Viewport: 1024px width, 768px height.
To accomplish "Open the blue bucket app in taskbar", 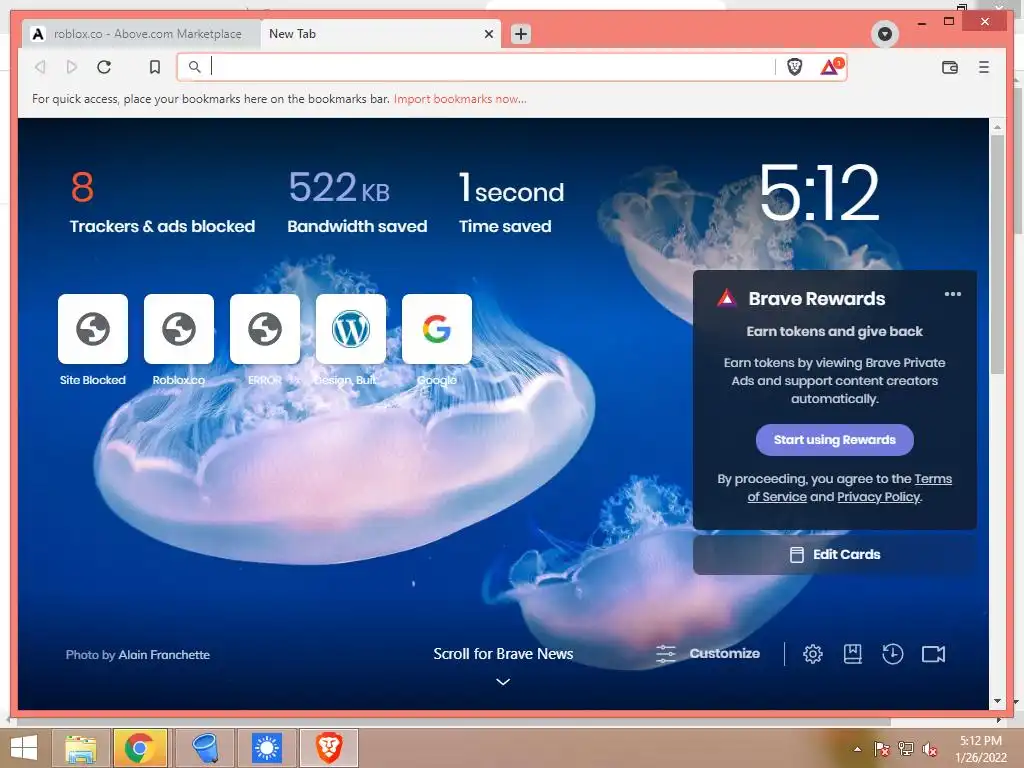I will (205, 748).
